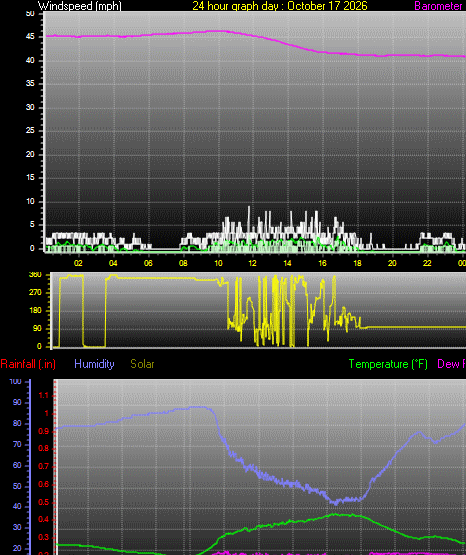Screen dimensions: 466x555
Task: Click the '12' hour label on time axis
Action: point(252,263)
